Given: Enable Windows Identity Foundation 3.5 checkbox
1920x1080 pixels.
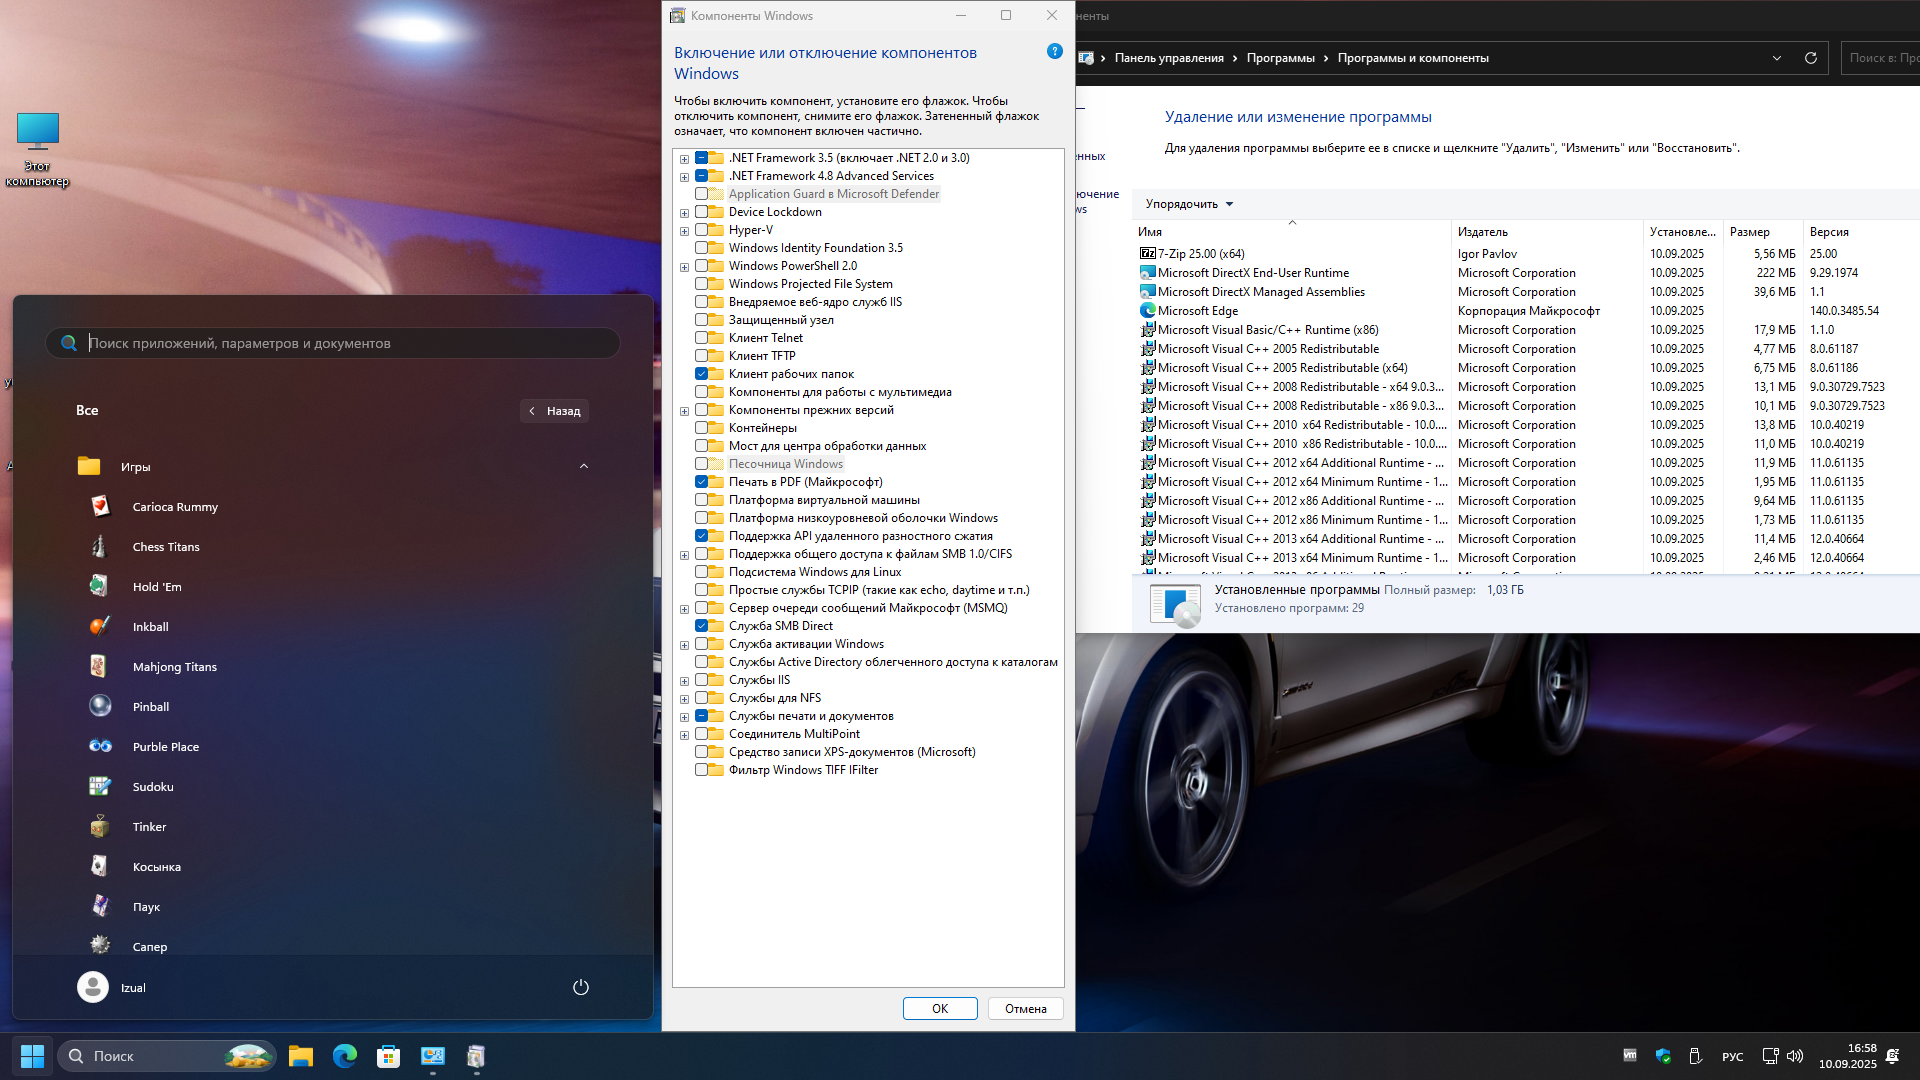Looking at the screenshot, I should coord(701,248).
